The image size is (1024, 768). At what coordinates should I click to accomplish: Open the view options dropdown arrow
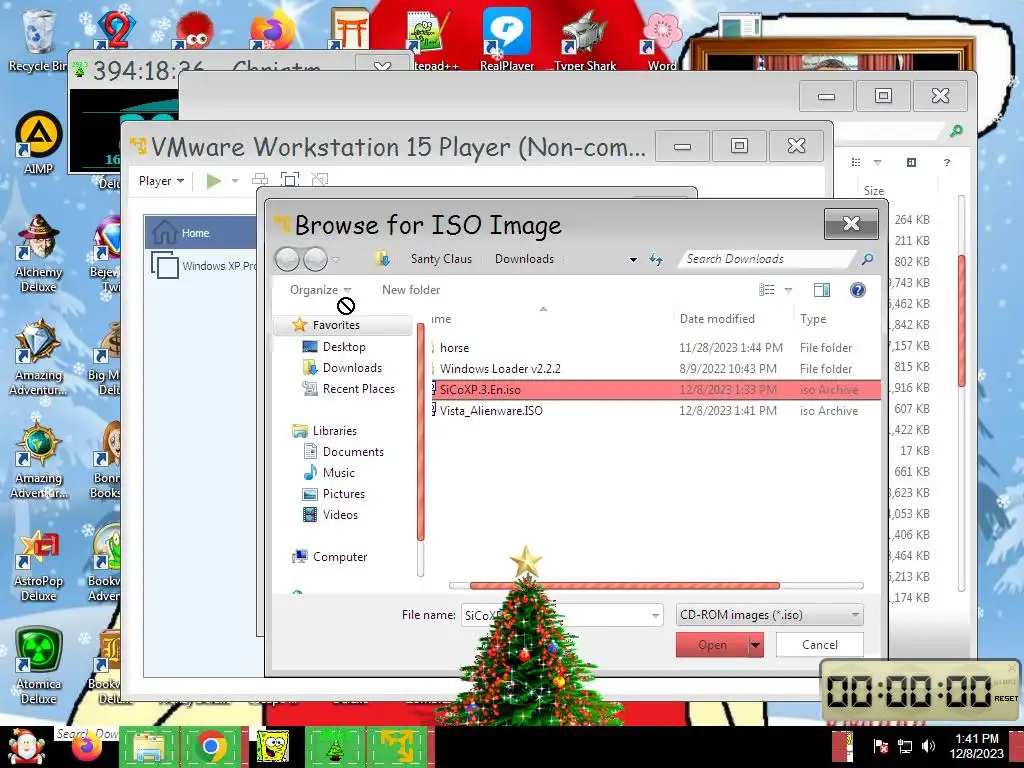coord(788,290)
